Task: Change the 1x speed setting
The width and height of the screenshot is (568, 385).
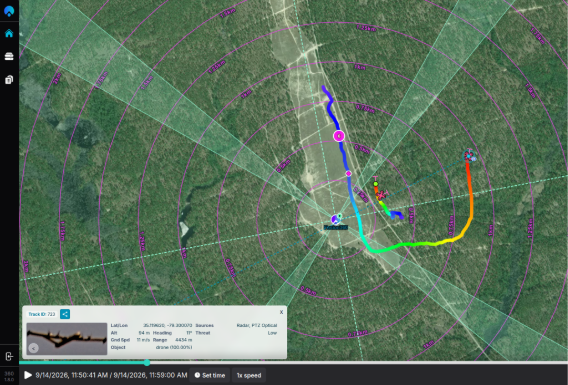Action: [x=249, y=375]
